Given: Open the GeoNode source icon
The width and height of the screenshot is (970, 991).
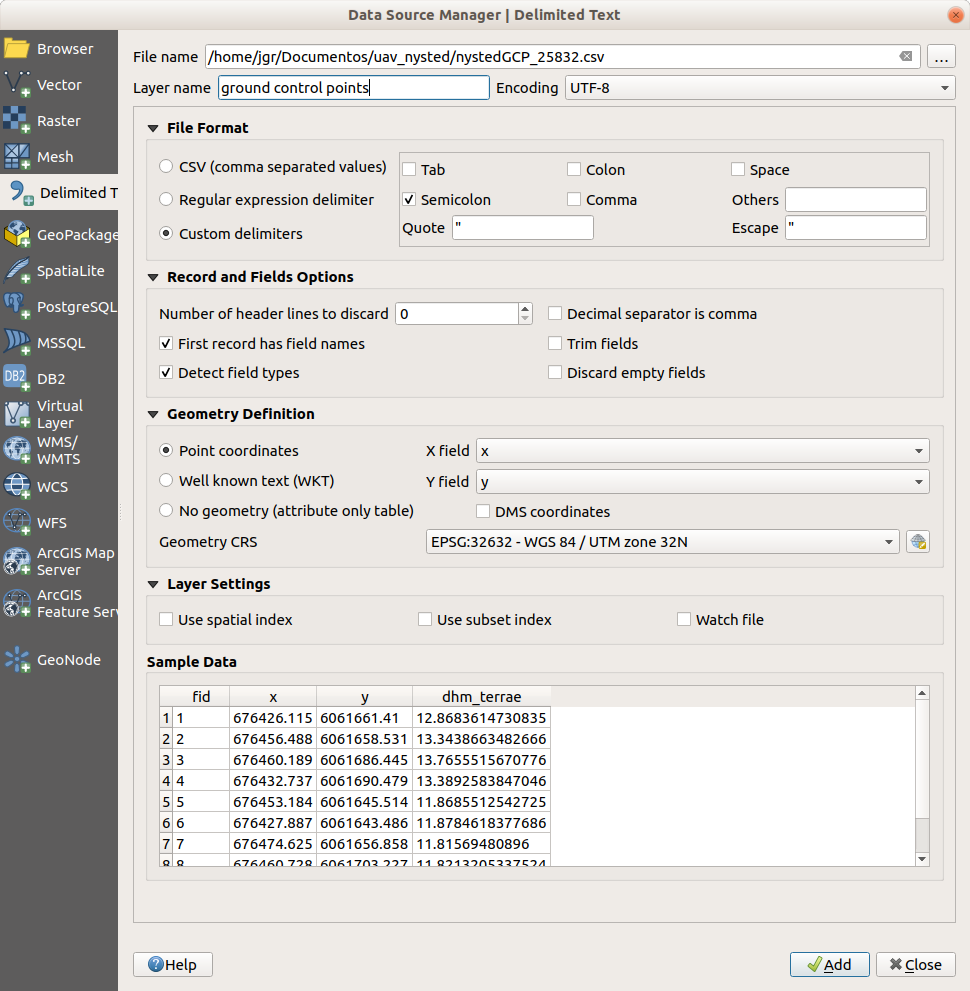Looking at the screenshot, I should coord(17,660).
